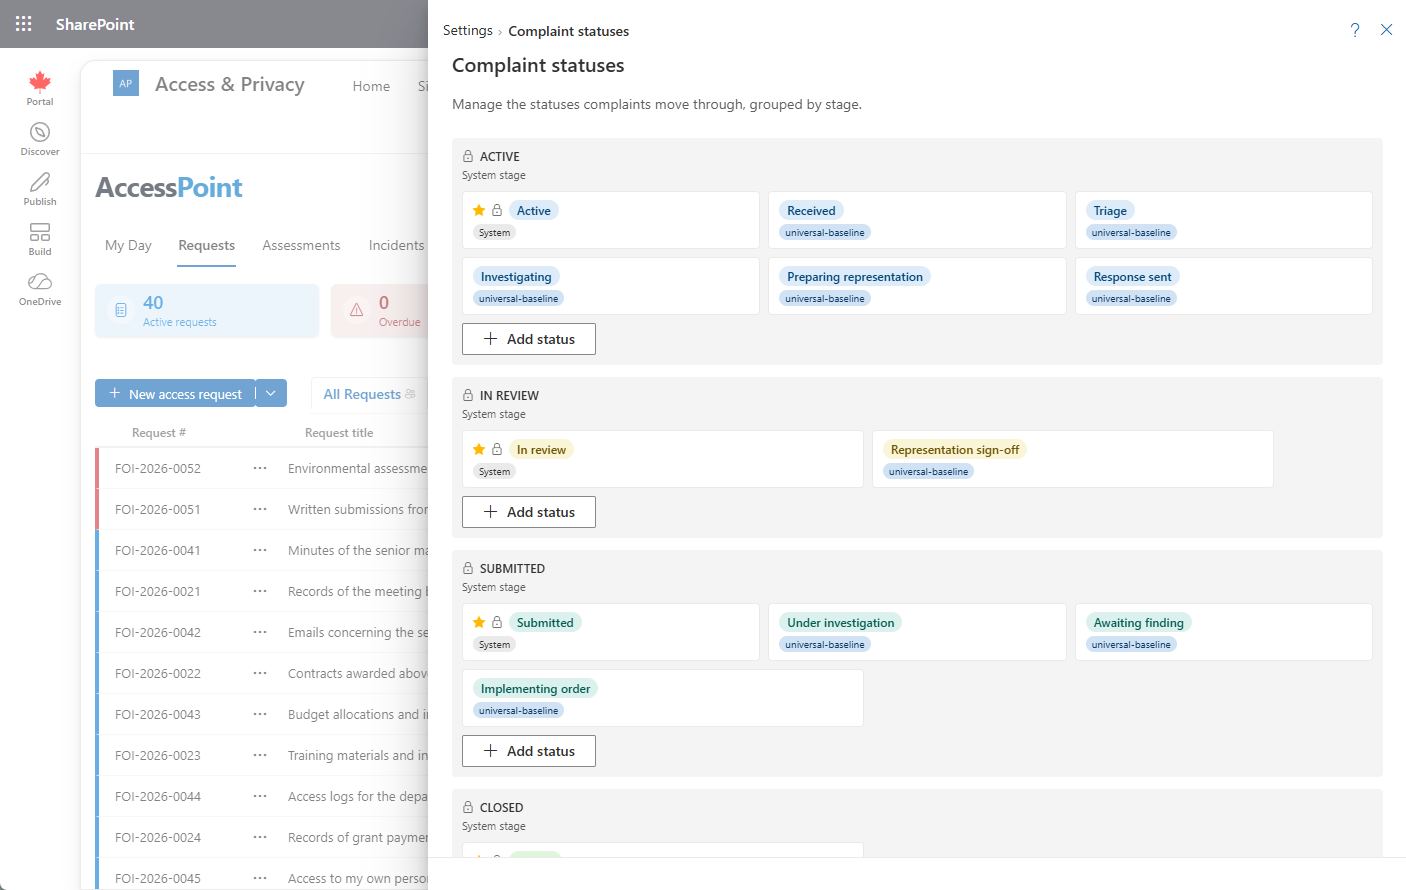Switch to the Incidents tab

pyautogui.click(x=396, y=245)
